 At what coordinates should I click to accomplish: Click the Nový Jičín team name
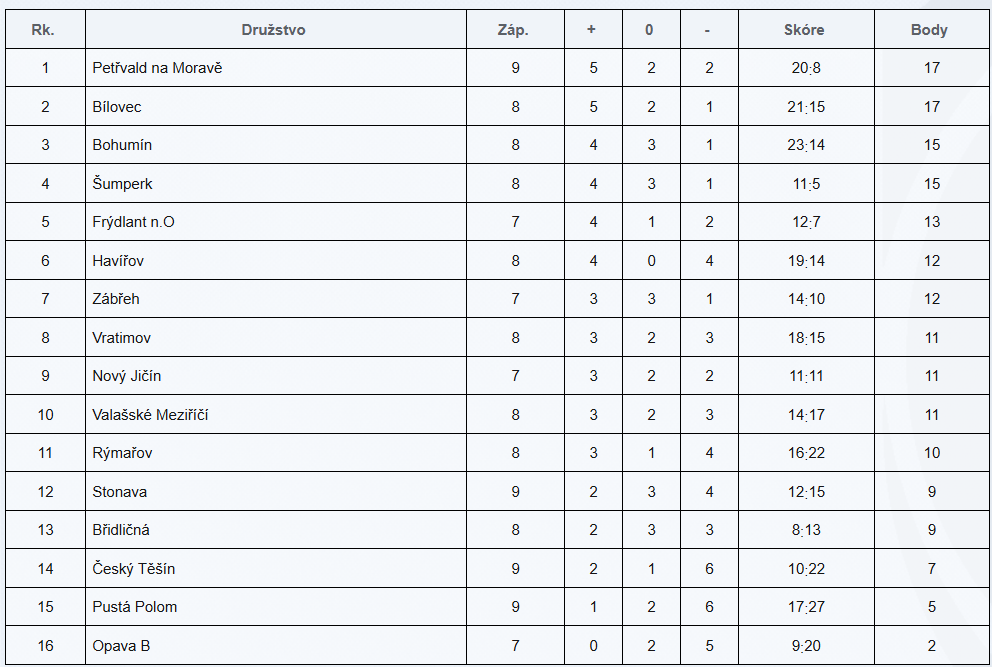[127, 376]
